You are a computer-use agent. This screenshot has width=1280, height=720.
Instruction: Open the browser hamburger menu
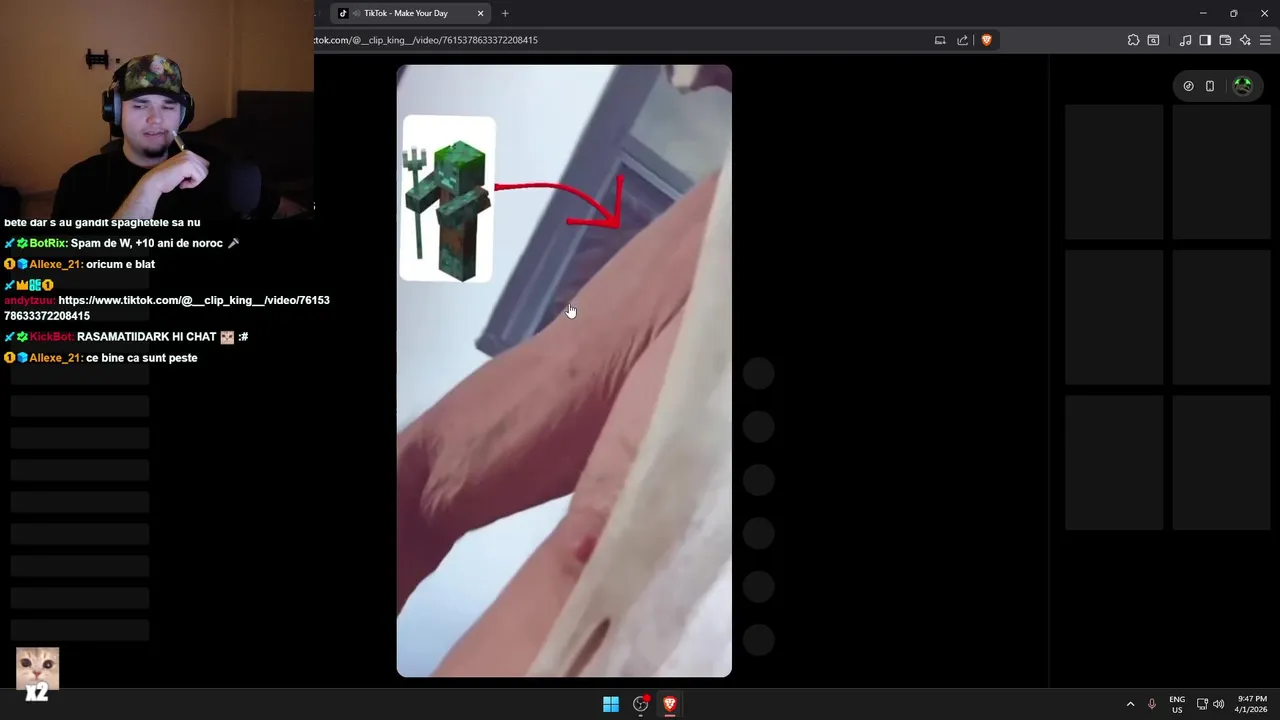point(1265,40)
